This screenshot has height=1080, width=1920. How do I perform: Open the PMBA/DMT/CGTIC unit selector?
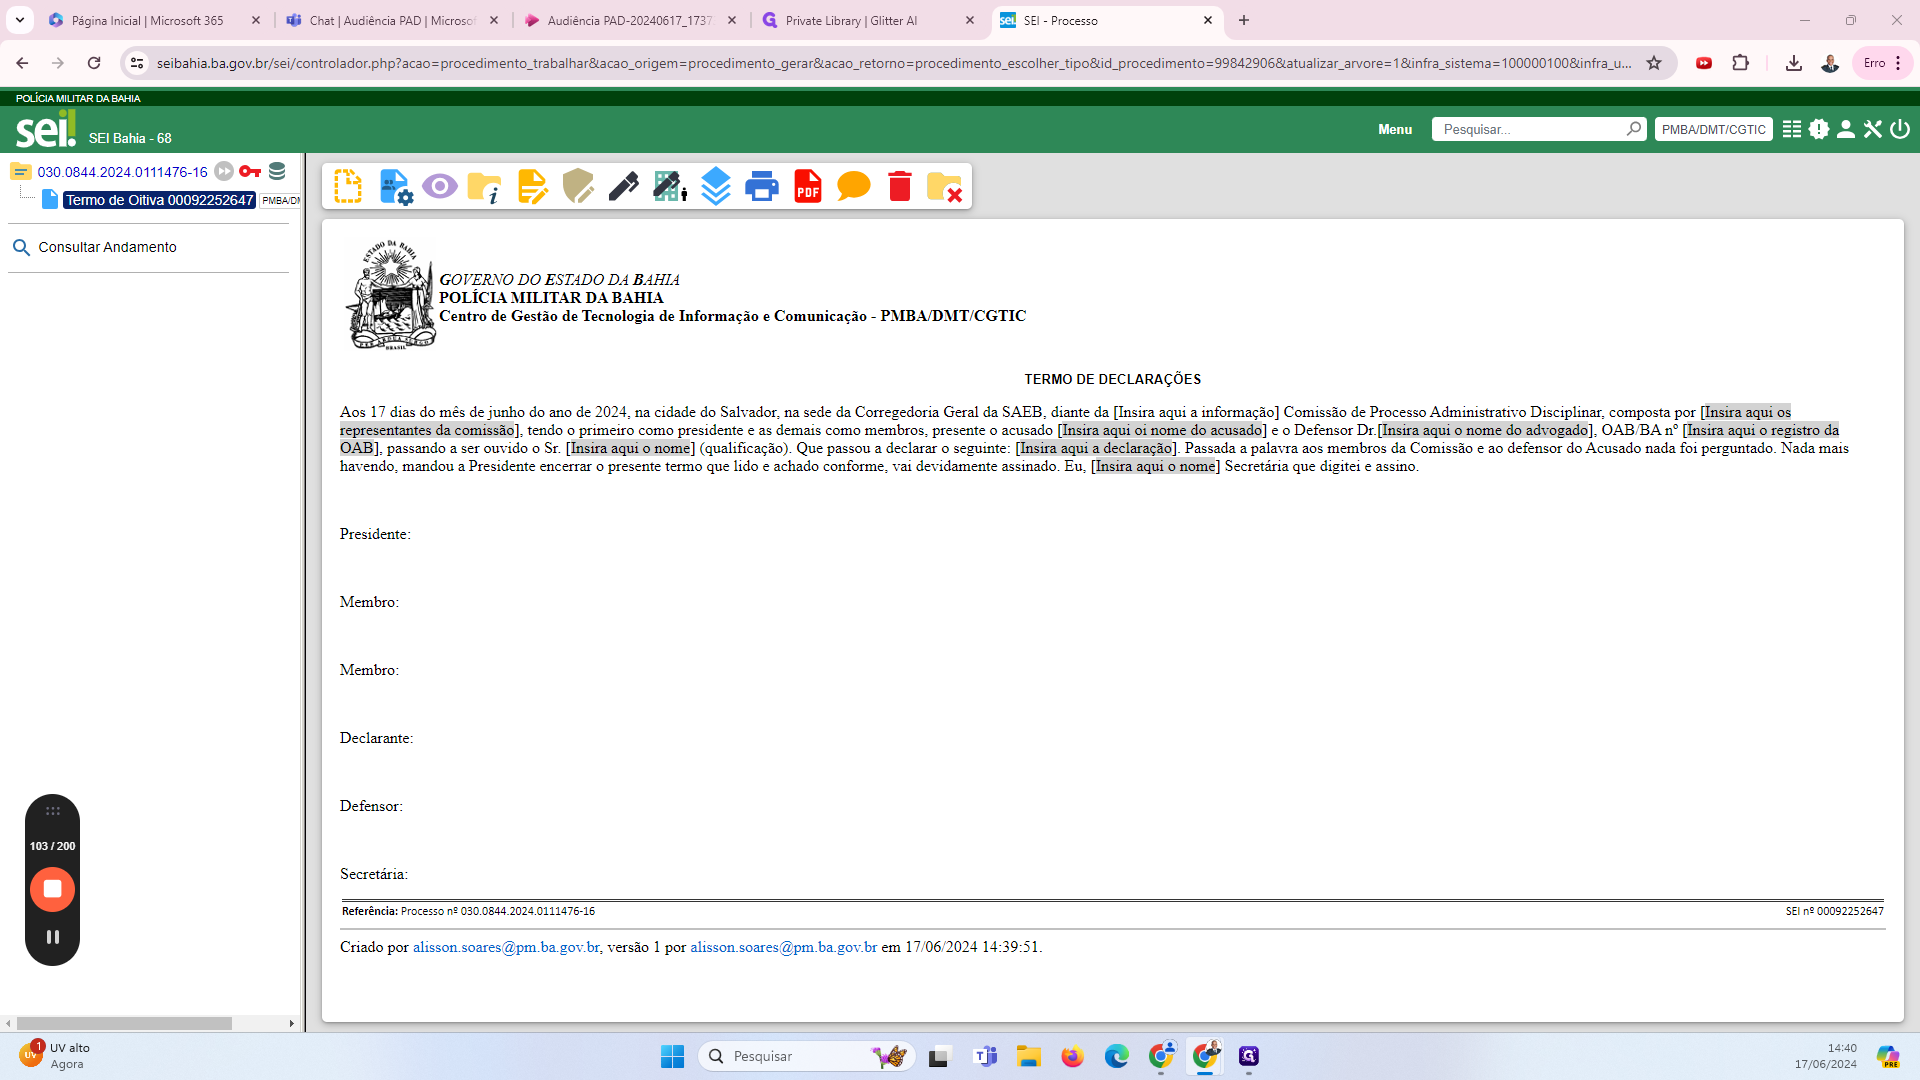pos(1713,129)
